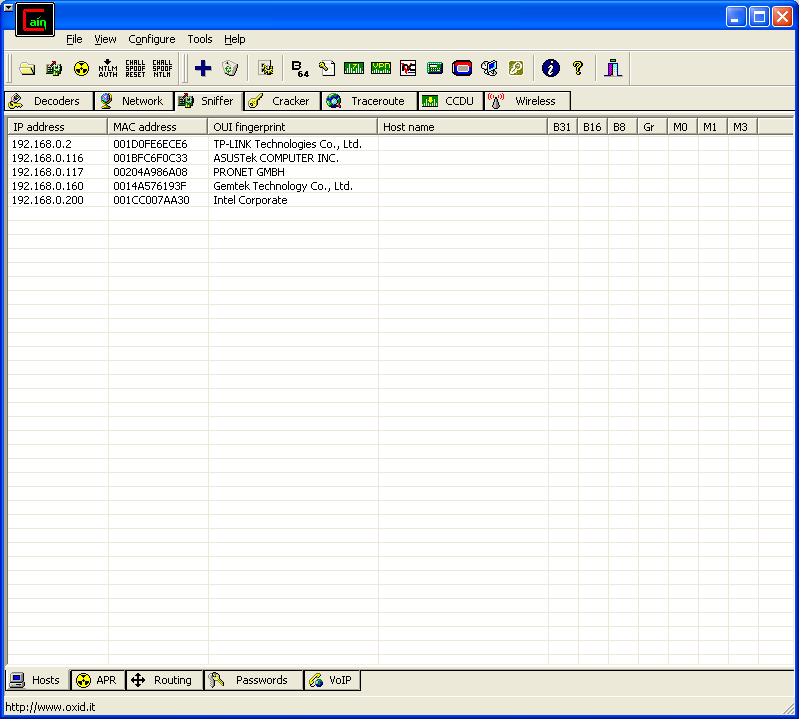This screenshot has height=719, width=799.
Task: Open the blue About info icon
Action: [550, 68]
